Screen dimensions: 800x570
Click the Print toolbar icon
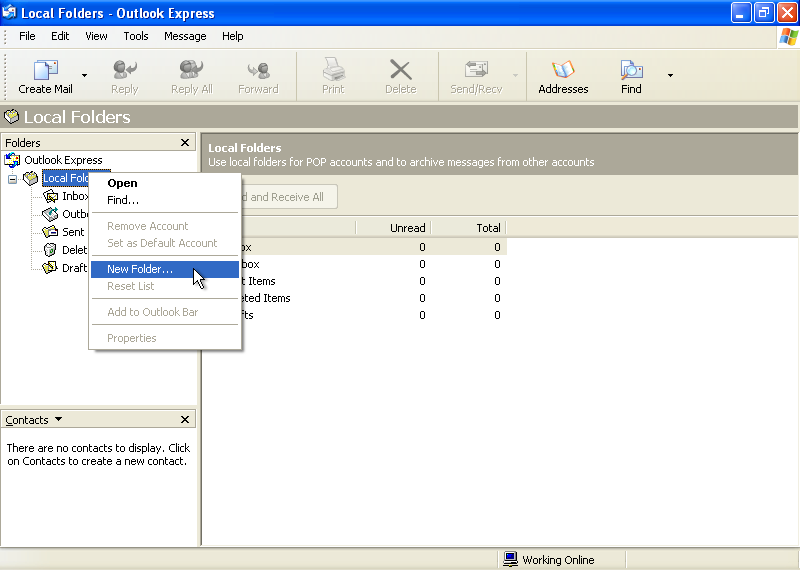point(333,70)
